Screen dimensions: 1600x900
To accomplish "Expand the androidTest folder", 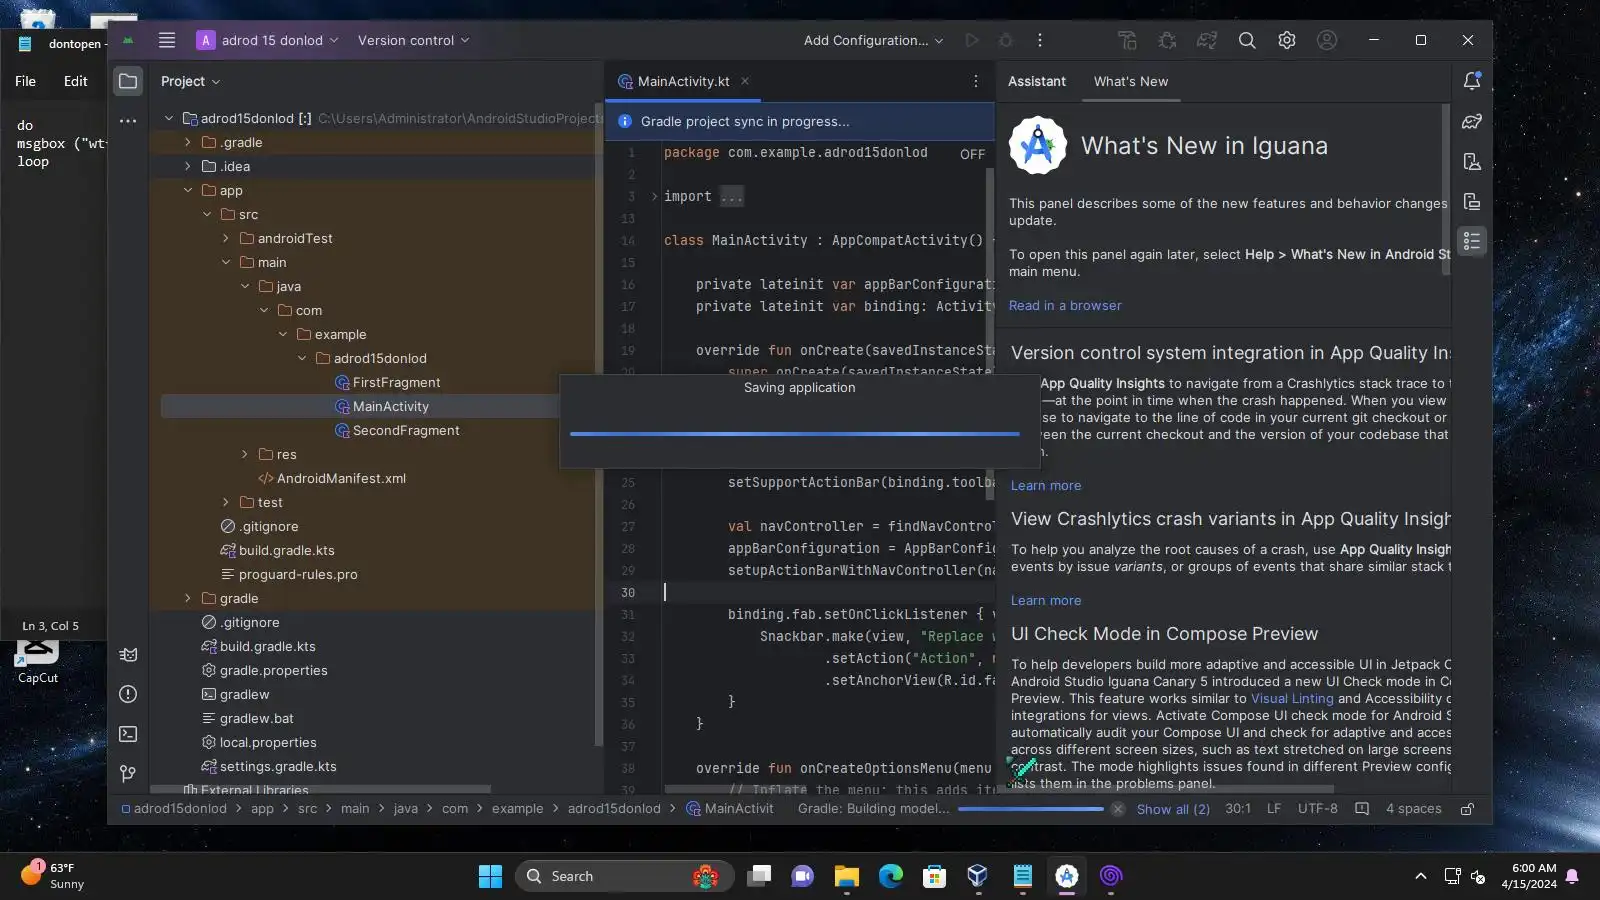I will [x=225, y=238].
